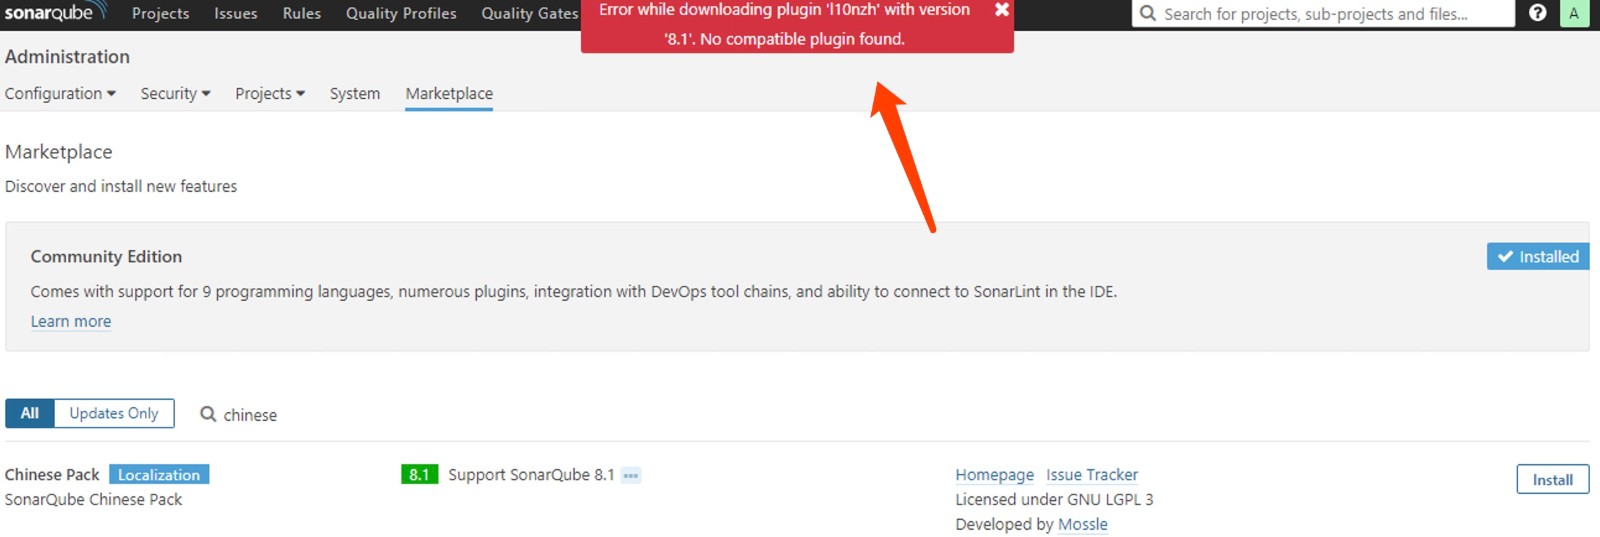The height and width of the screenshot is (537, 1600).
Task: Open the System tab
Action: tap(355, 93)
